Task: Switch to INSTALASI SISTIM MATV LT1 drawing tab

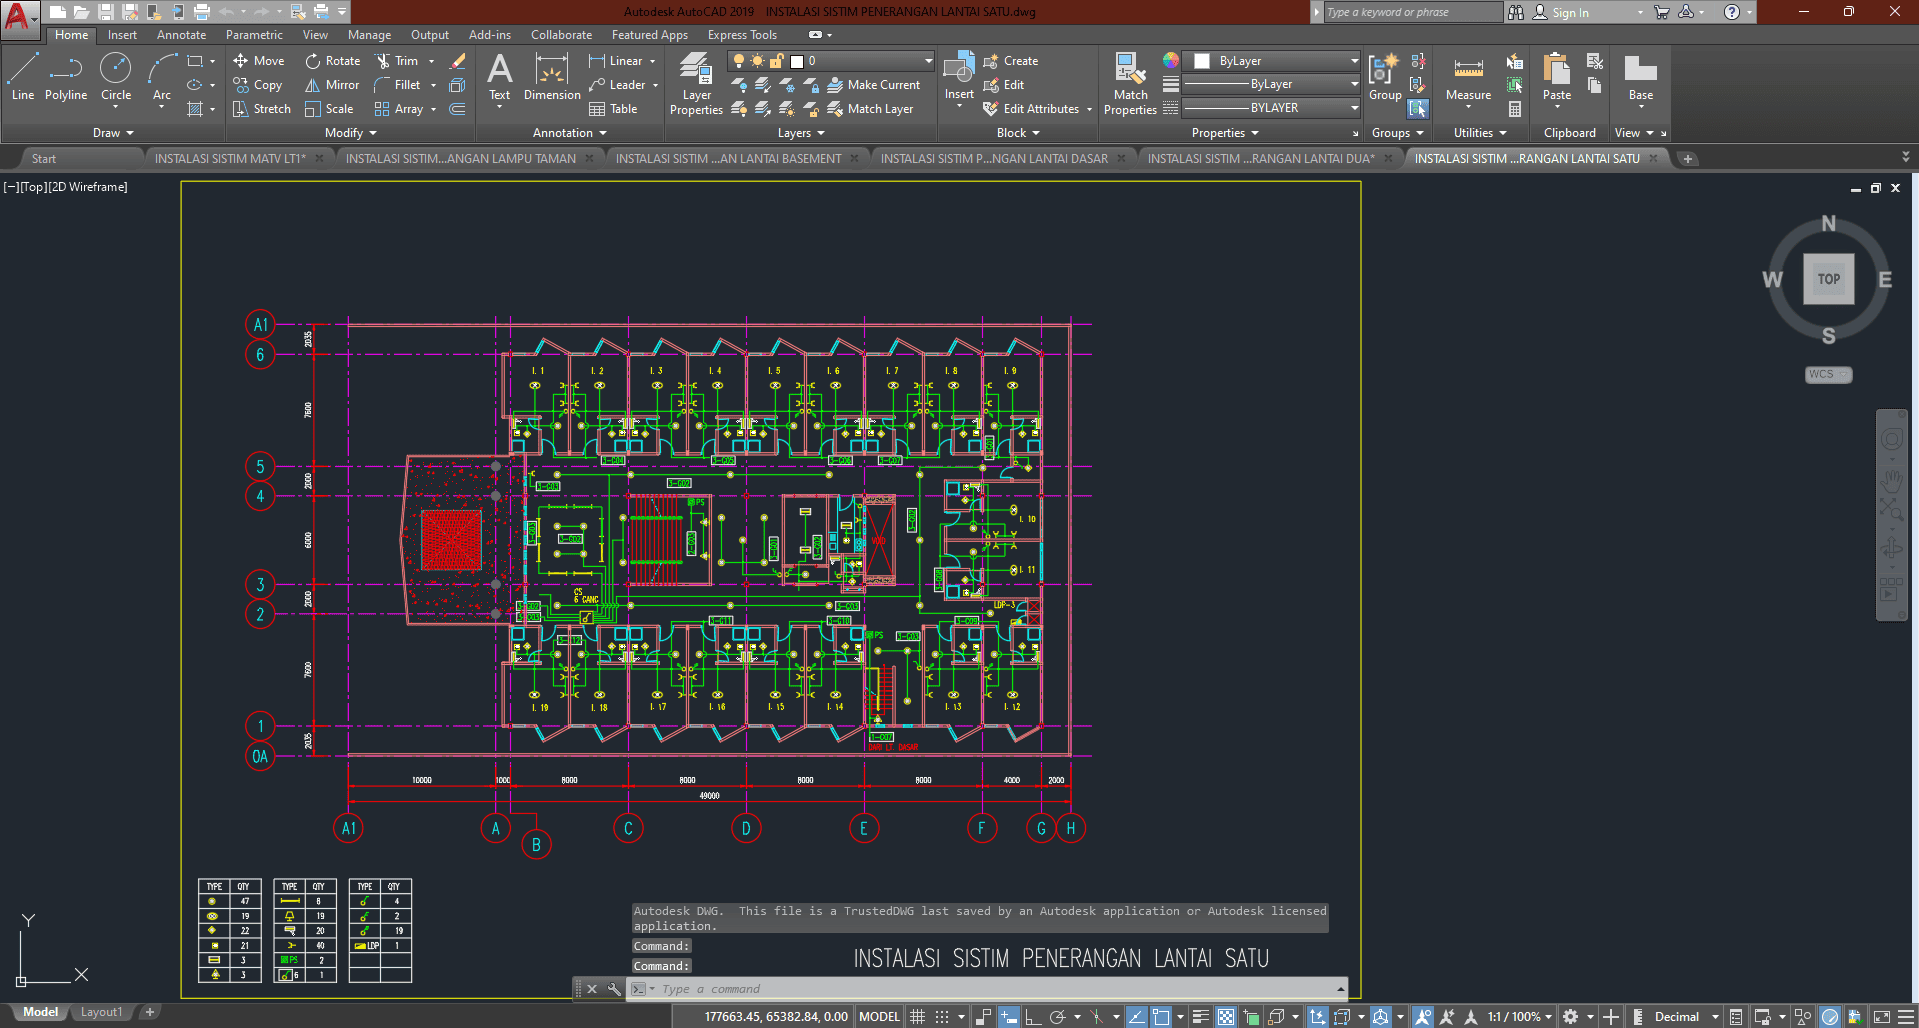Action: (230, 159)
